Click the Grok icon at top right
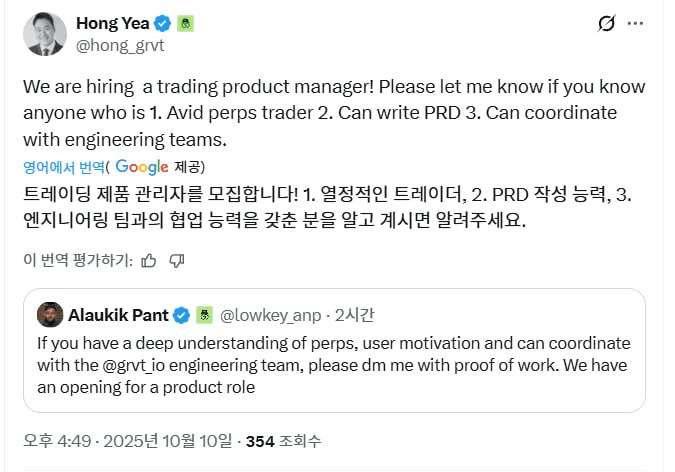This screenshot has height=472, width=675. tap(605, 23)
